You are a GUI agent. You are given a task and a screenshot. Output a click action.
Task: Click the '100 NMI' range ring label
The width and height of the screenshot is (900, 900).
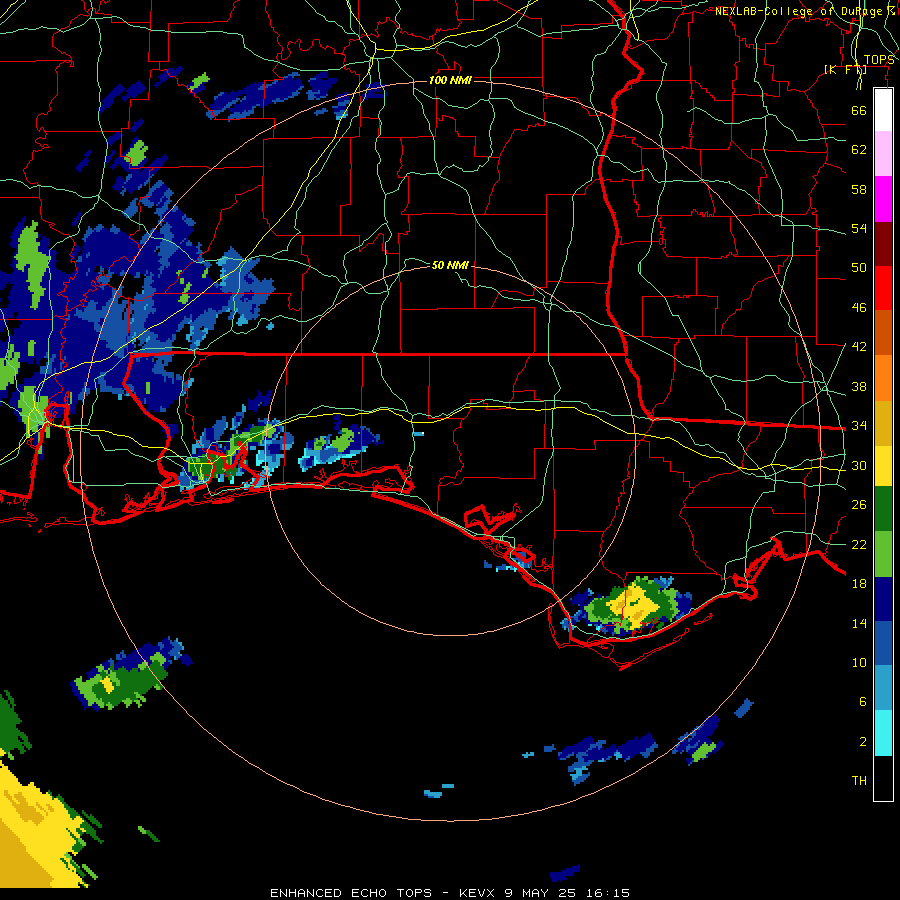(x=450, y=80)
